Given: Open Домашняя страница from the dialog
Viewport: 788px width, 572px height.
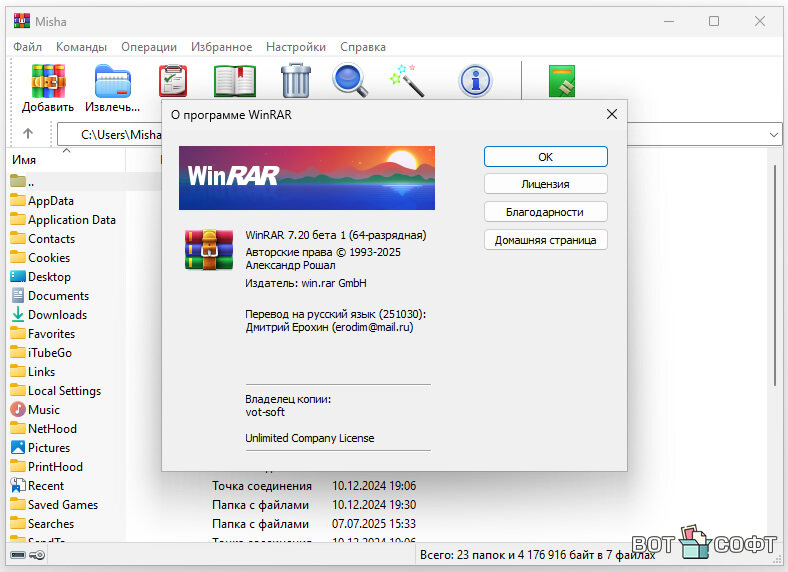Looking at the screenshot, I should 545,240.
